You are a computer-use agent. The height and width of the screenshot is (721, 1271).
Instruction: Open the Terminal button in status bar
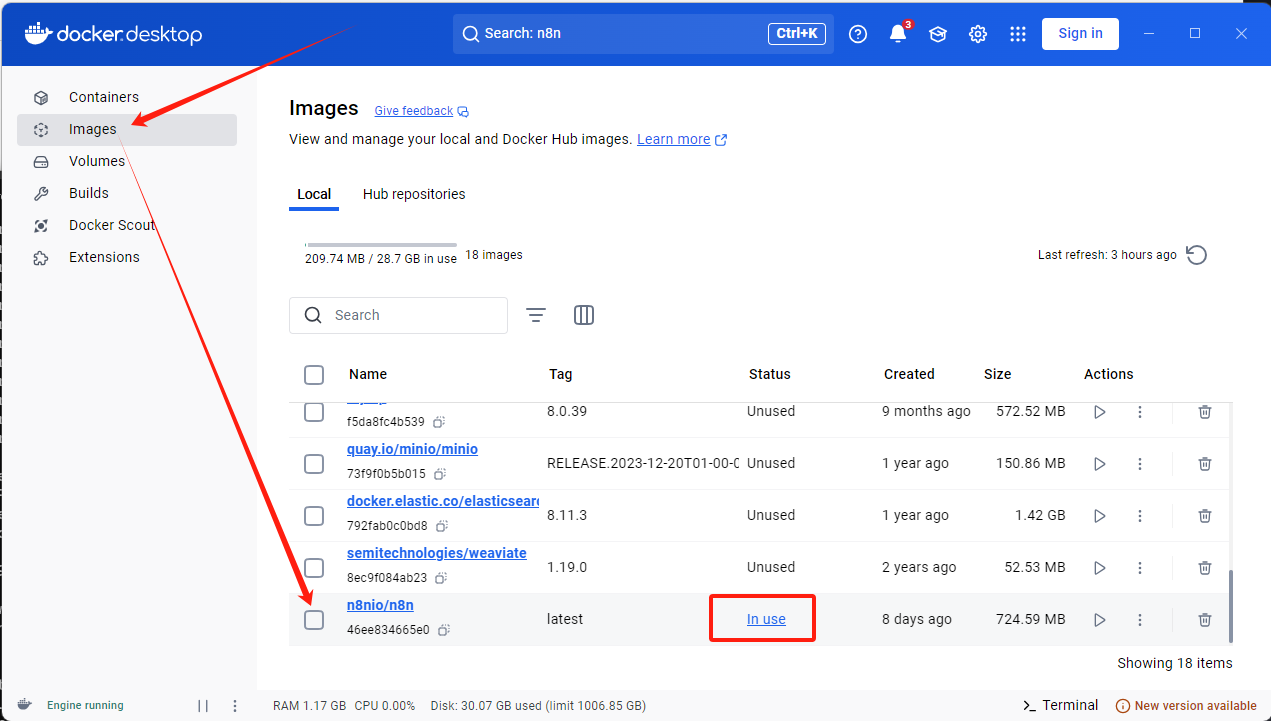pyautogui.click(x=1061, y=705)
